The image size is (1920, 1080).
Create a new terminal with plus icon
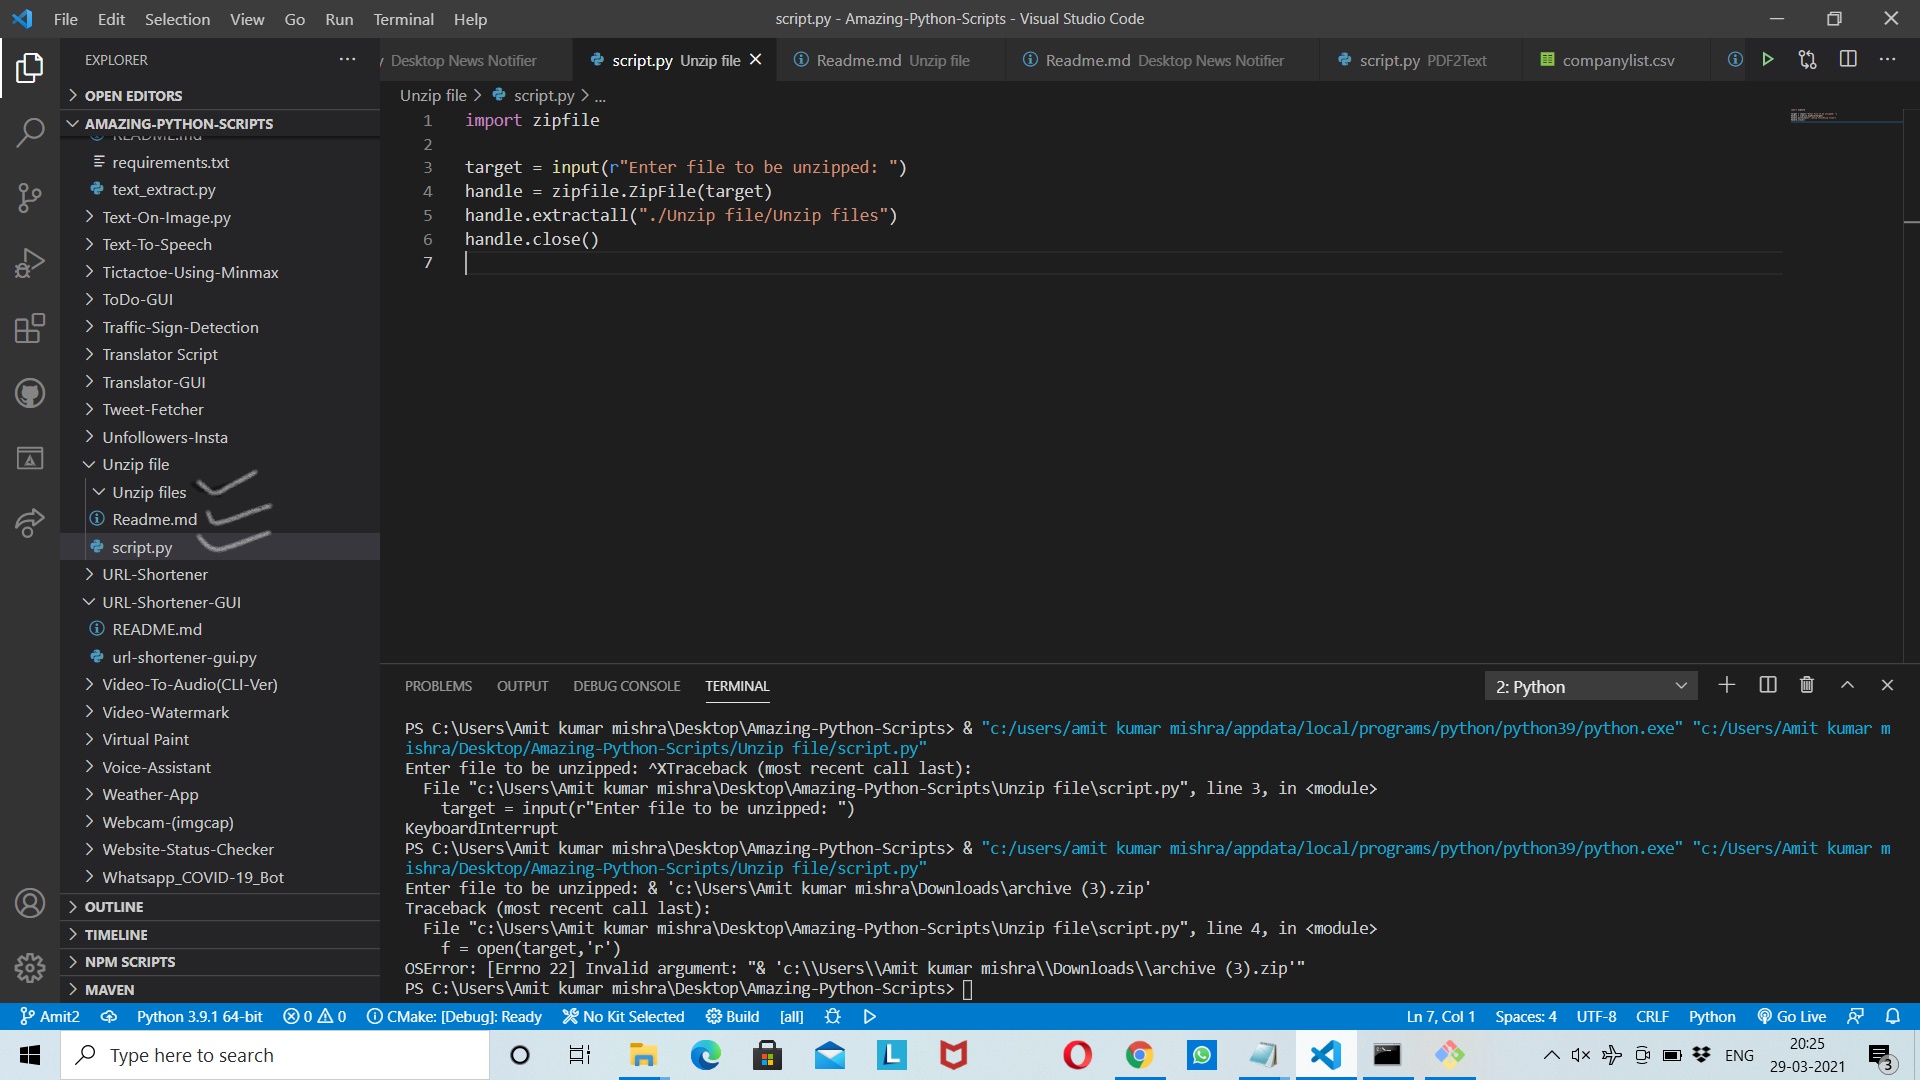click(1727, 685)
